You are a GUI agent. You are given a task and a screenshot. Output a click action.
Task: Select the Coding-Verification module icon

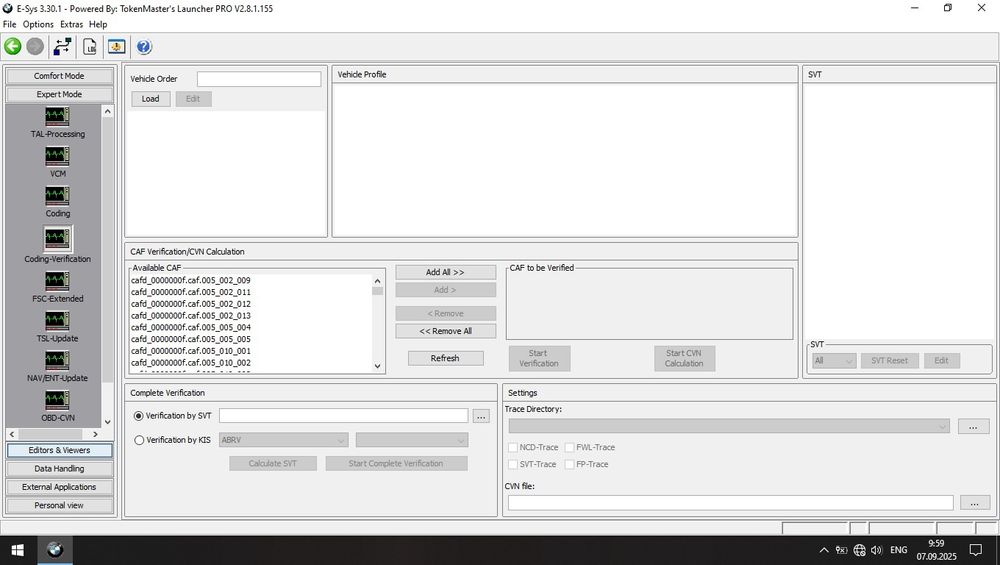coord(57,238)
